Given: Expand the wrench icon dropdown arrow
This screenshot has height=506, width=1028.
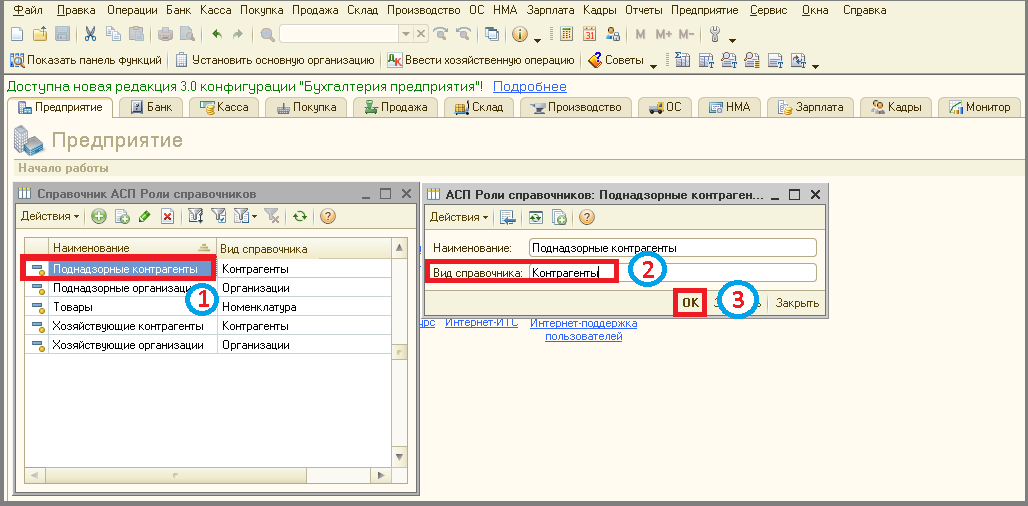Looking at the screenshot, I should click(732, 39).
